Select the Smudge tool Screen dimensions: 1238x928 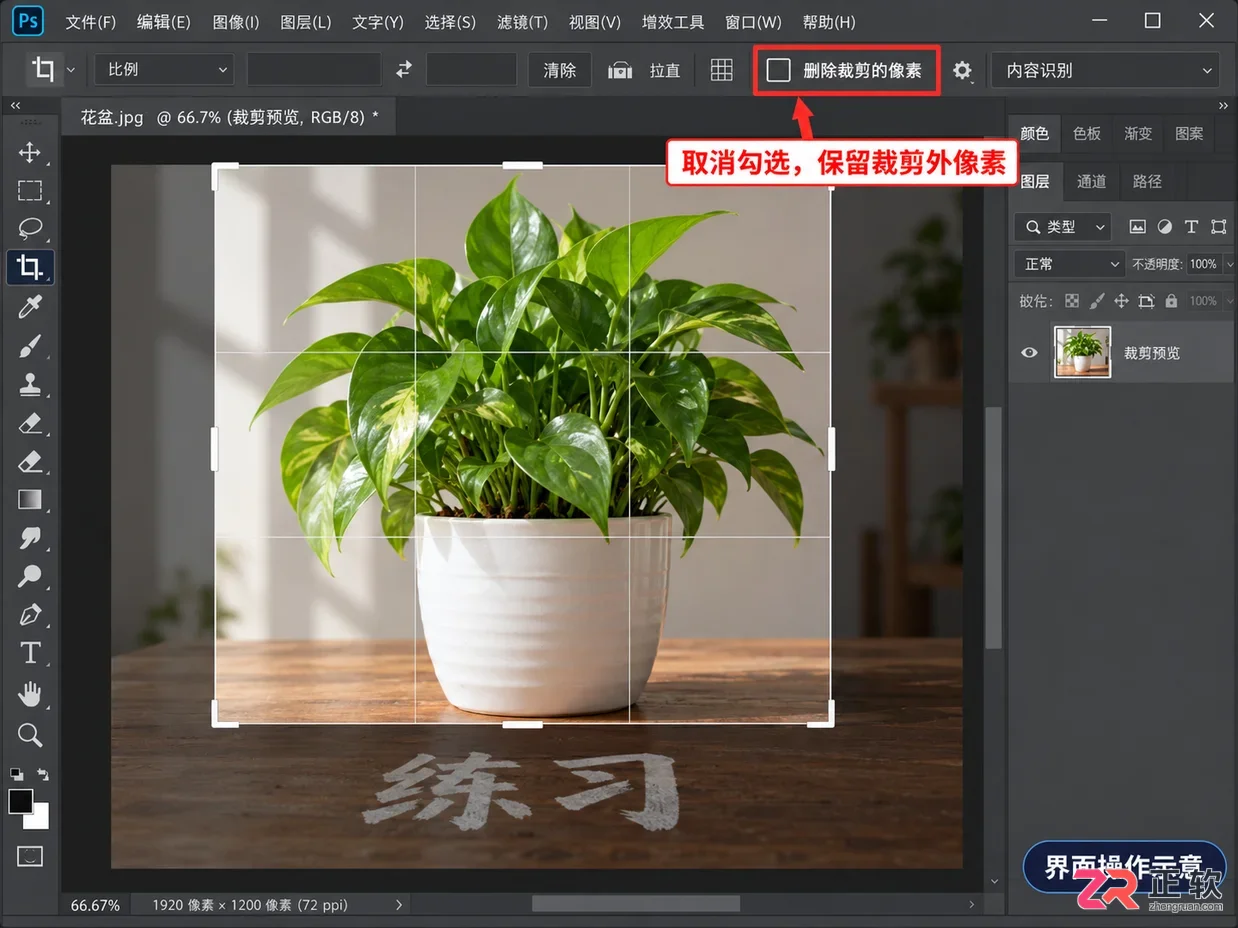29,537
